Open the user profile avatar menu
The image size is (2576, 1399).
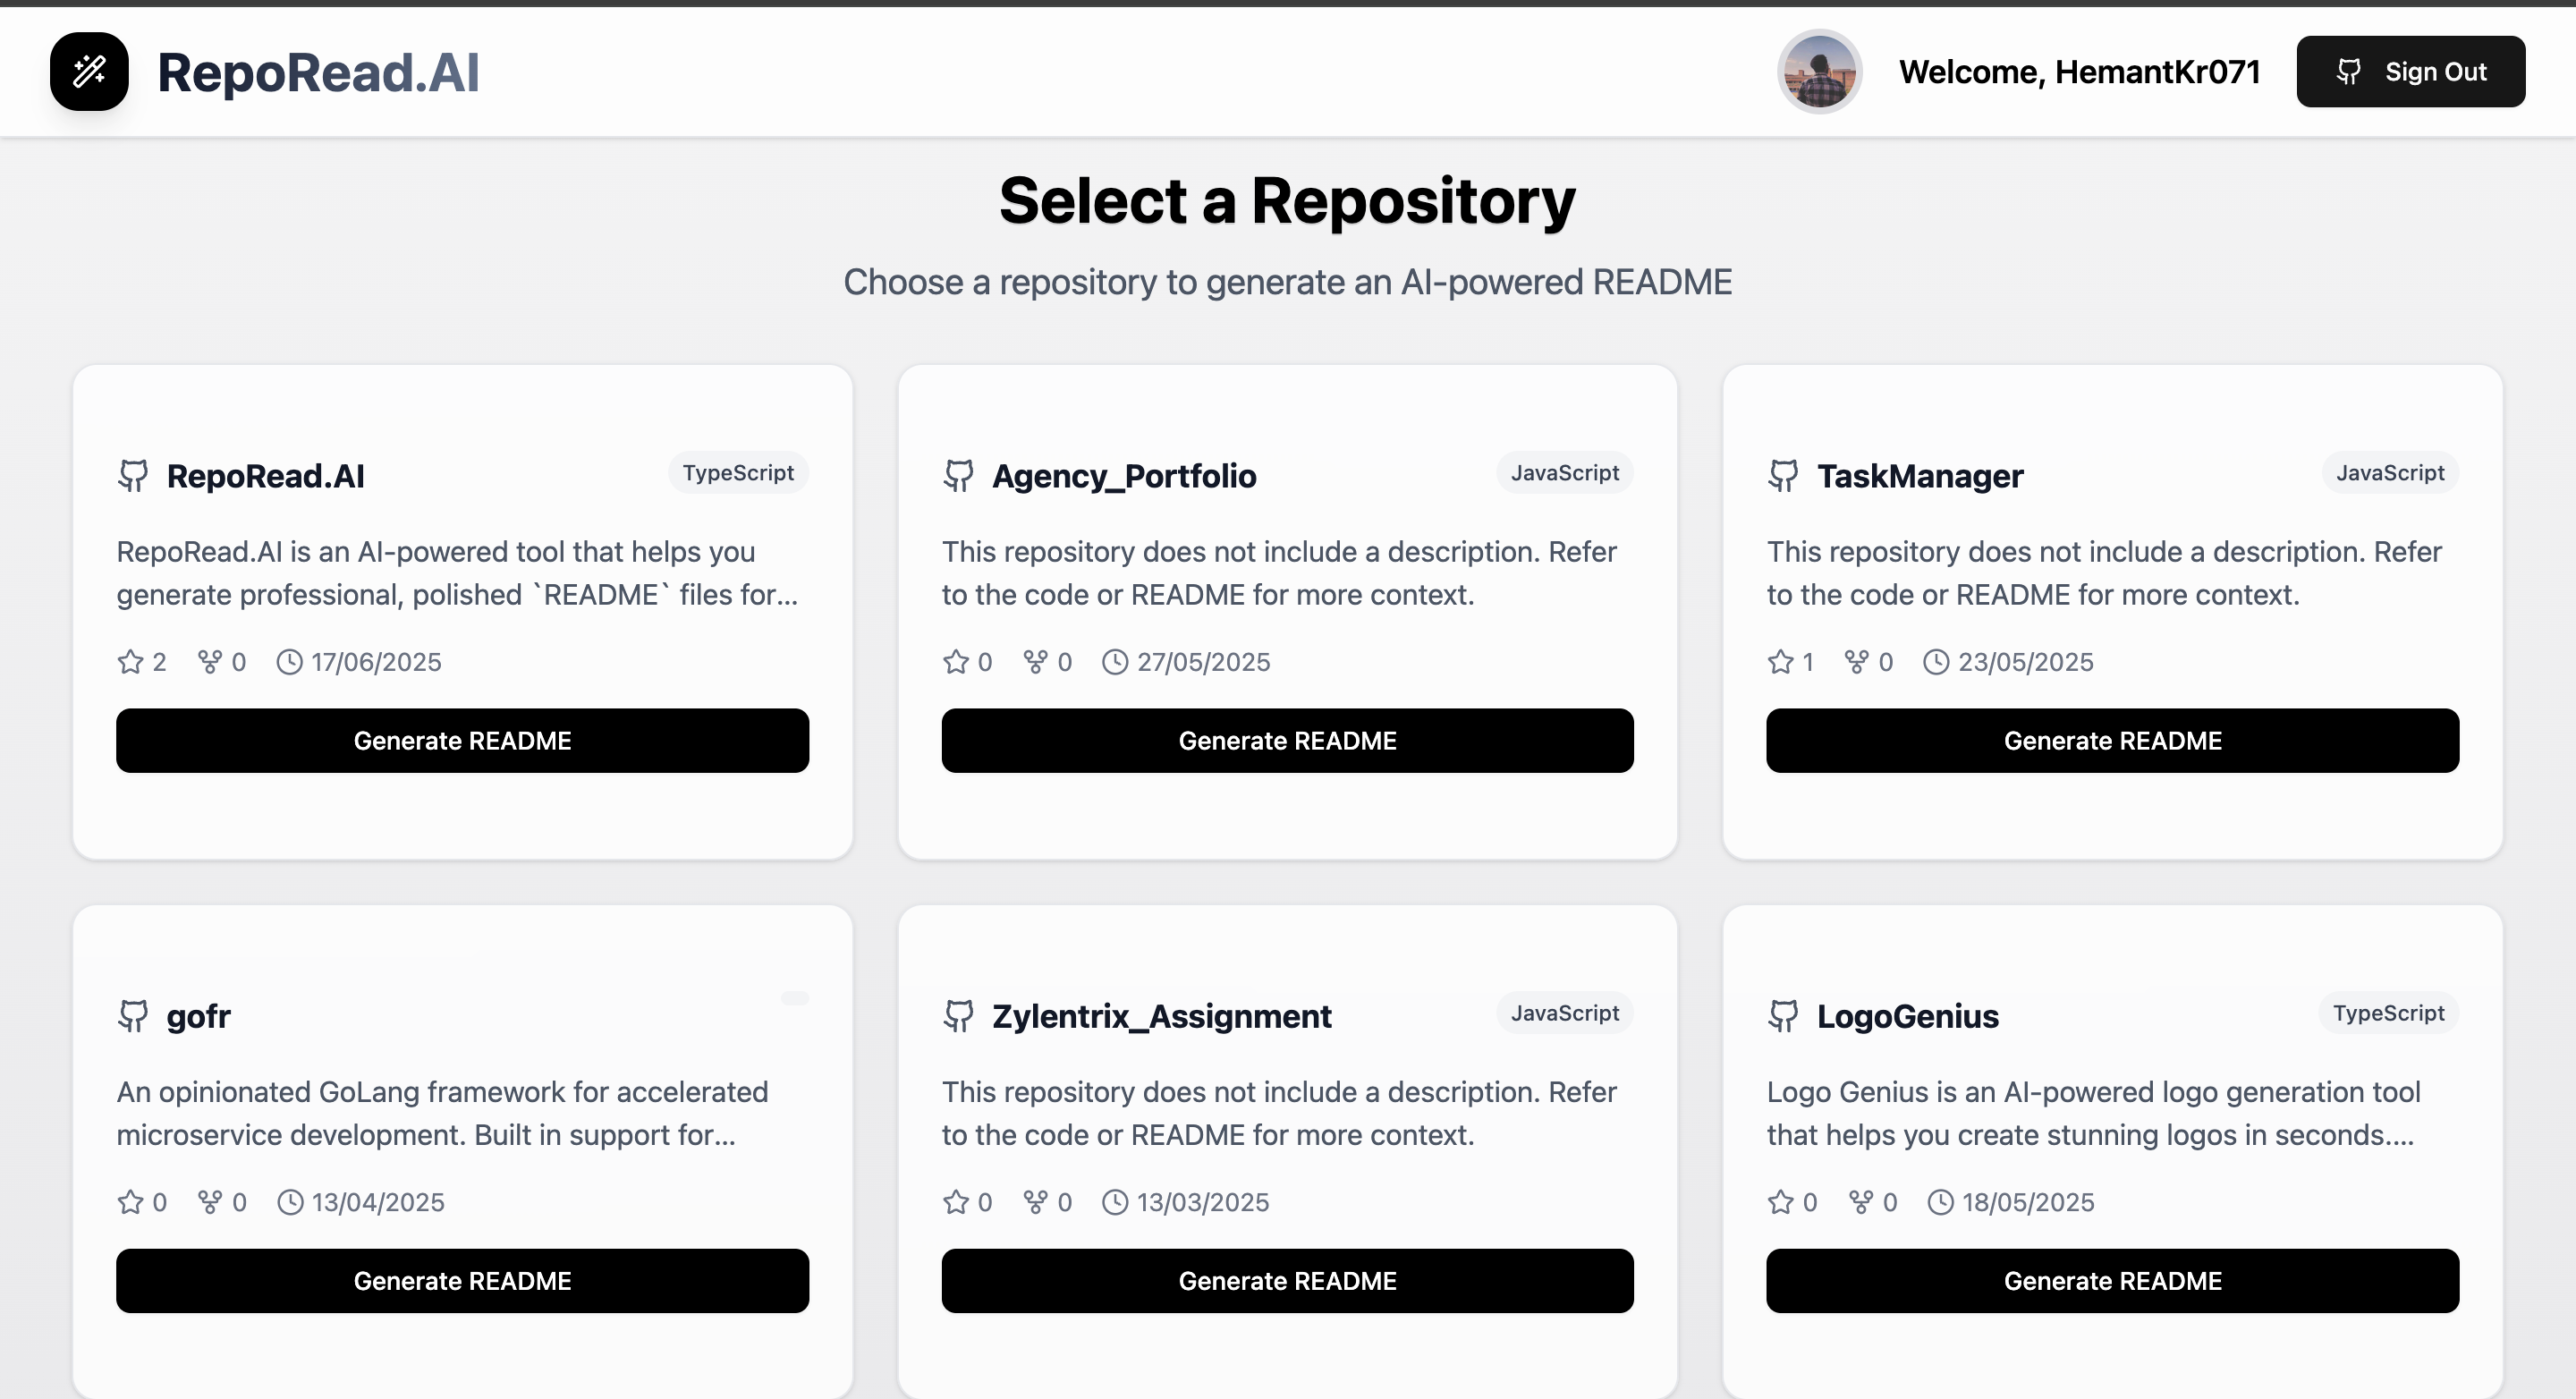point(1820,71)
